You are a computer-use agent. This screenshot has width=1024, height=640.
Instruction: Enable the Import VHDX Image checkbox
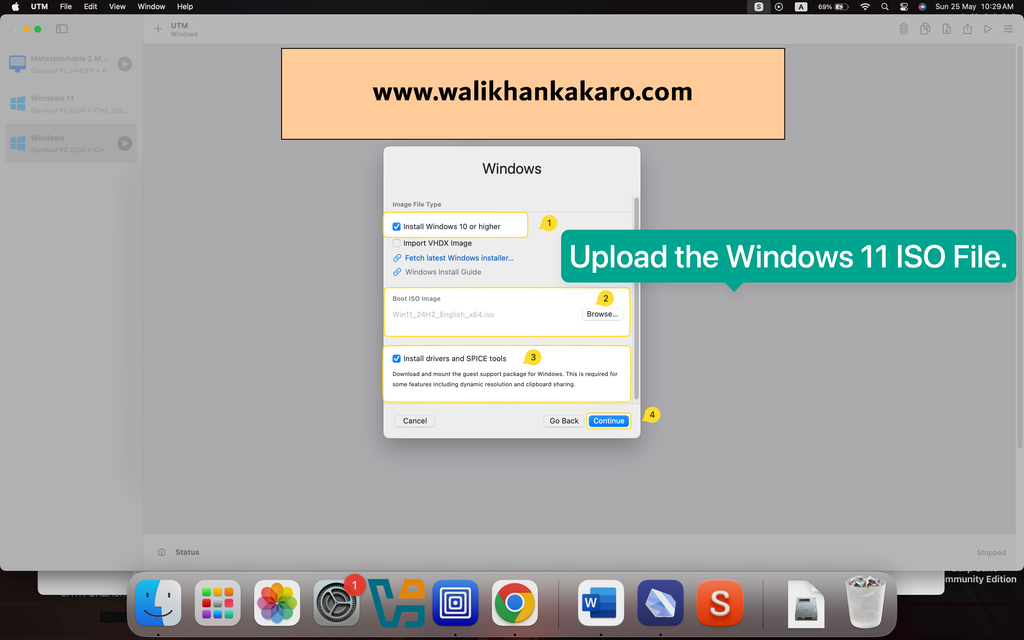pos(396,243)
